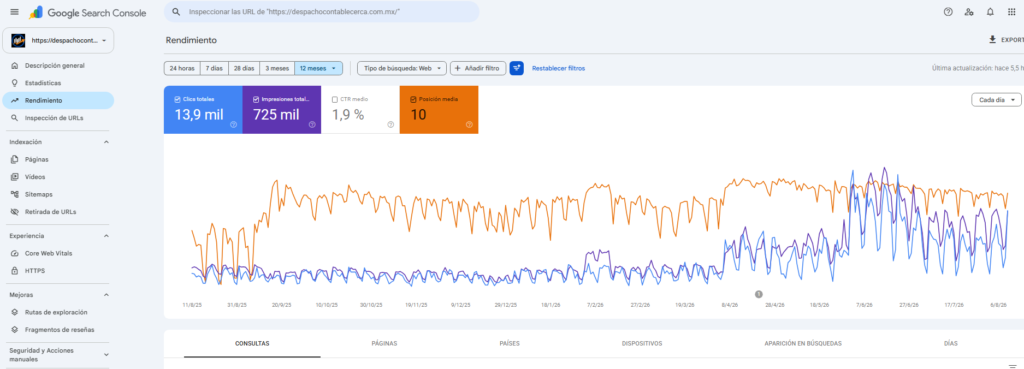1024x369 pixels.
Task: Select the 3 meses range button
Action: coord(277,68)
